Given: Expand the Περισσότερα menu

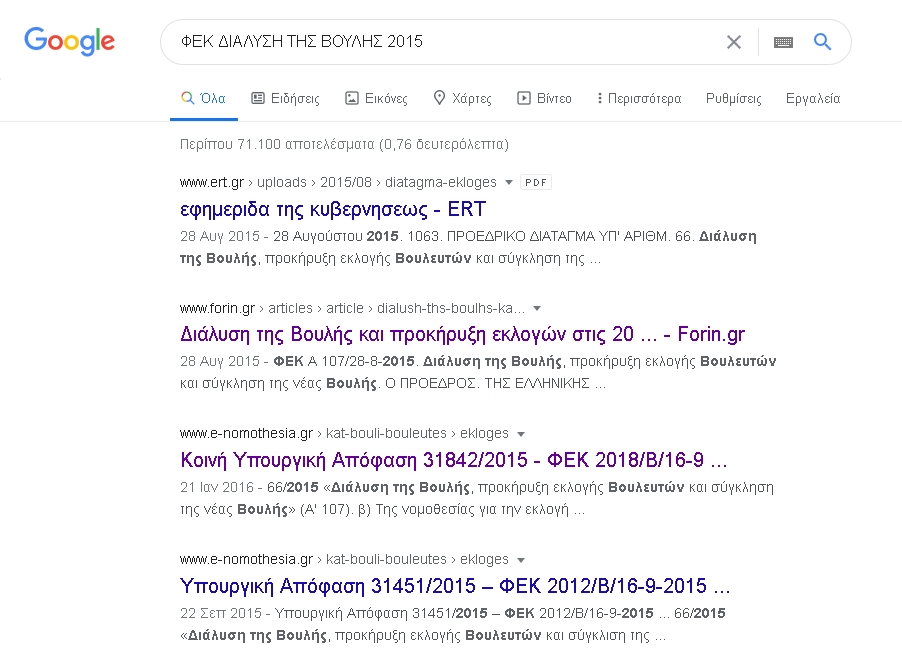Looking at the screenshot, I should [639, 98].
